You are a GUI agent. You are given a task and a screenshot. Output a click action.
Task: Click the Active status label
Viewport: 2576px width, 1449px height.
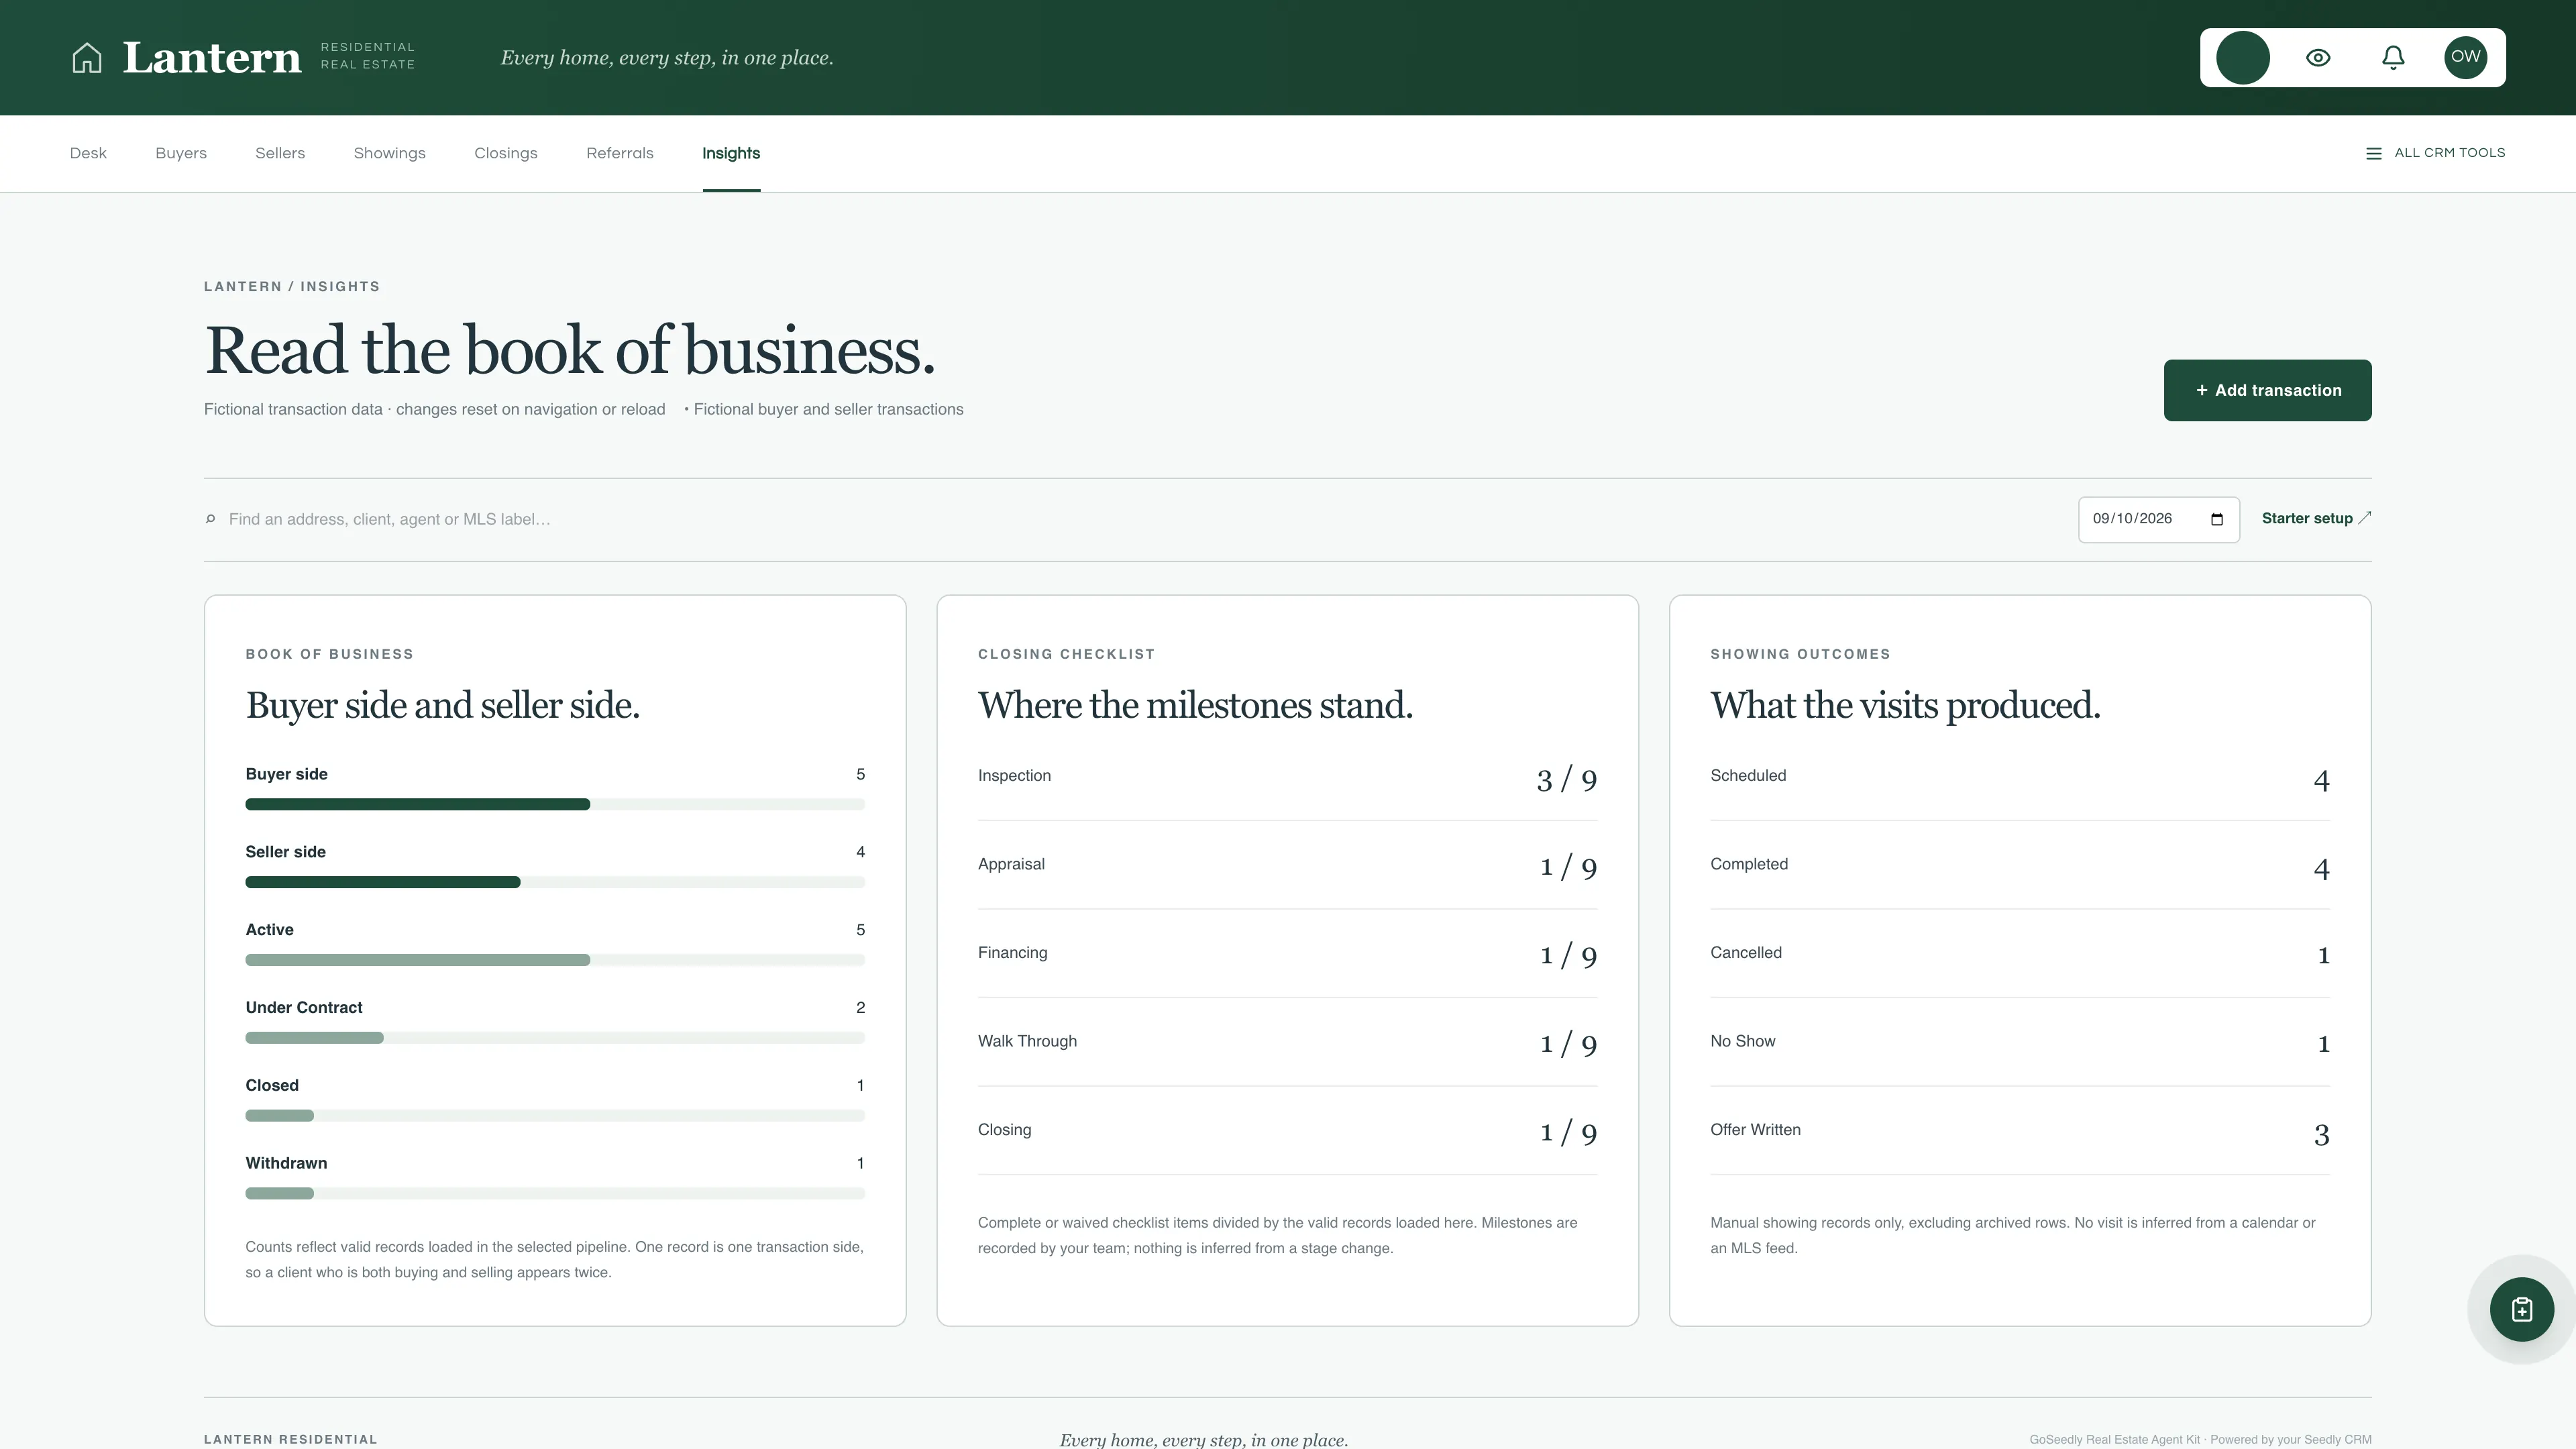tap(269, 930)
